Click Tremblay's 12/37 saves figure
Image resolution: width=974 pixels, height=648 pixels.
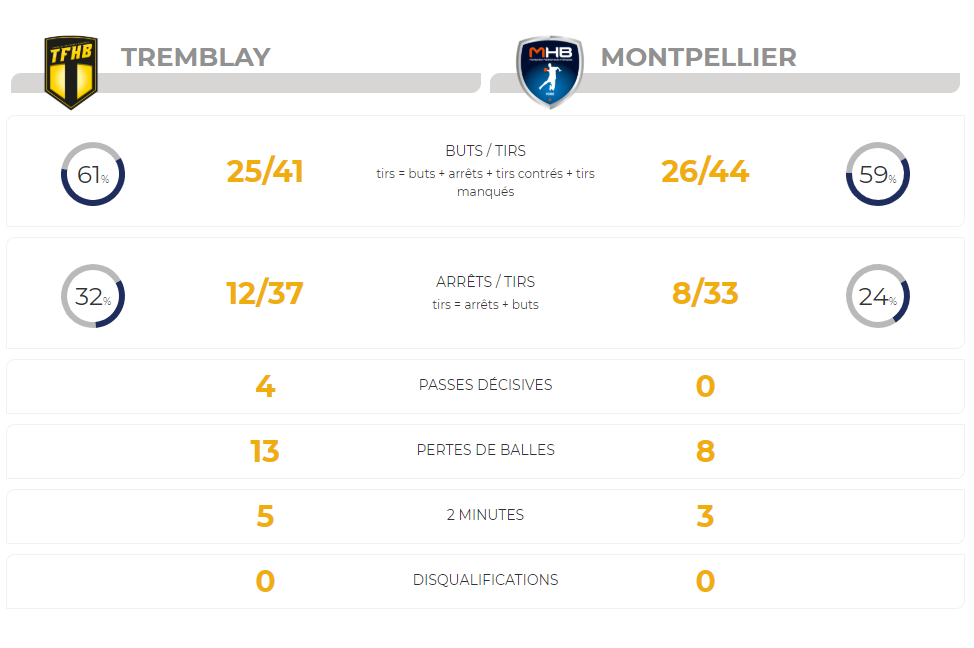click(x=265, y=293)
